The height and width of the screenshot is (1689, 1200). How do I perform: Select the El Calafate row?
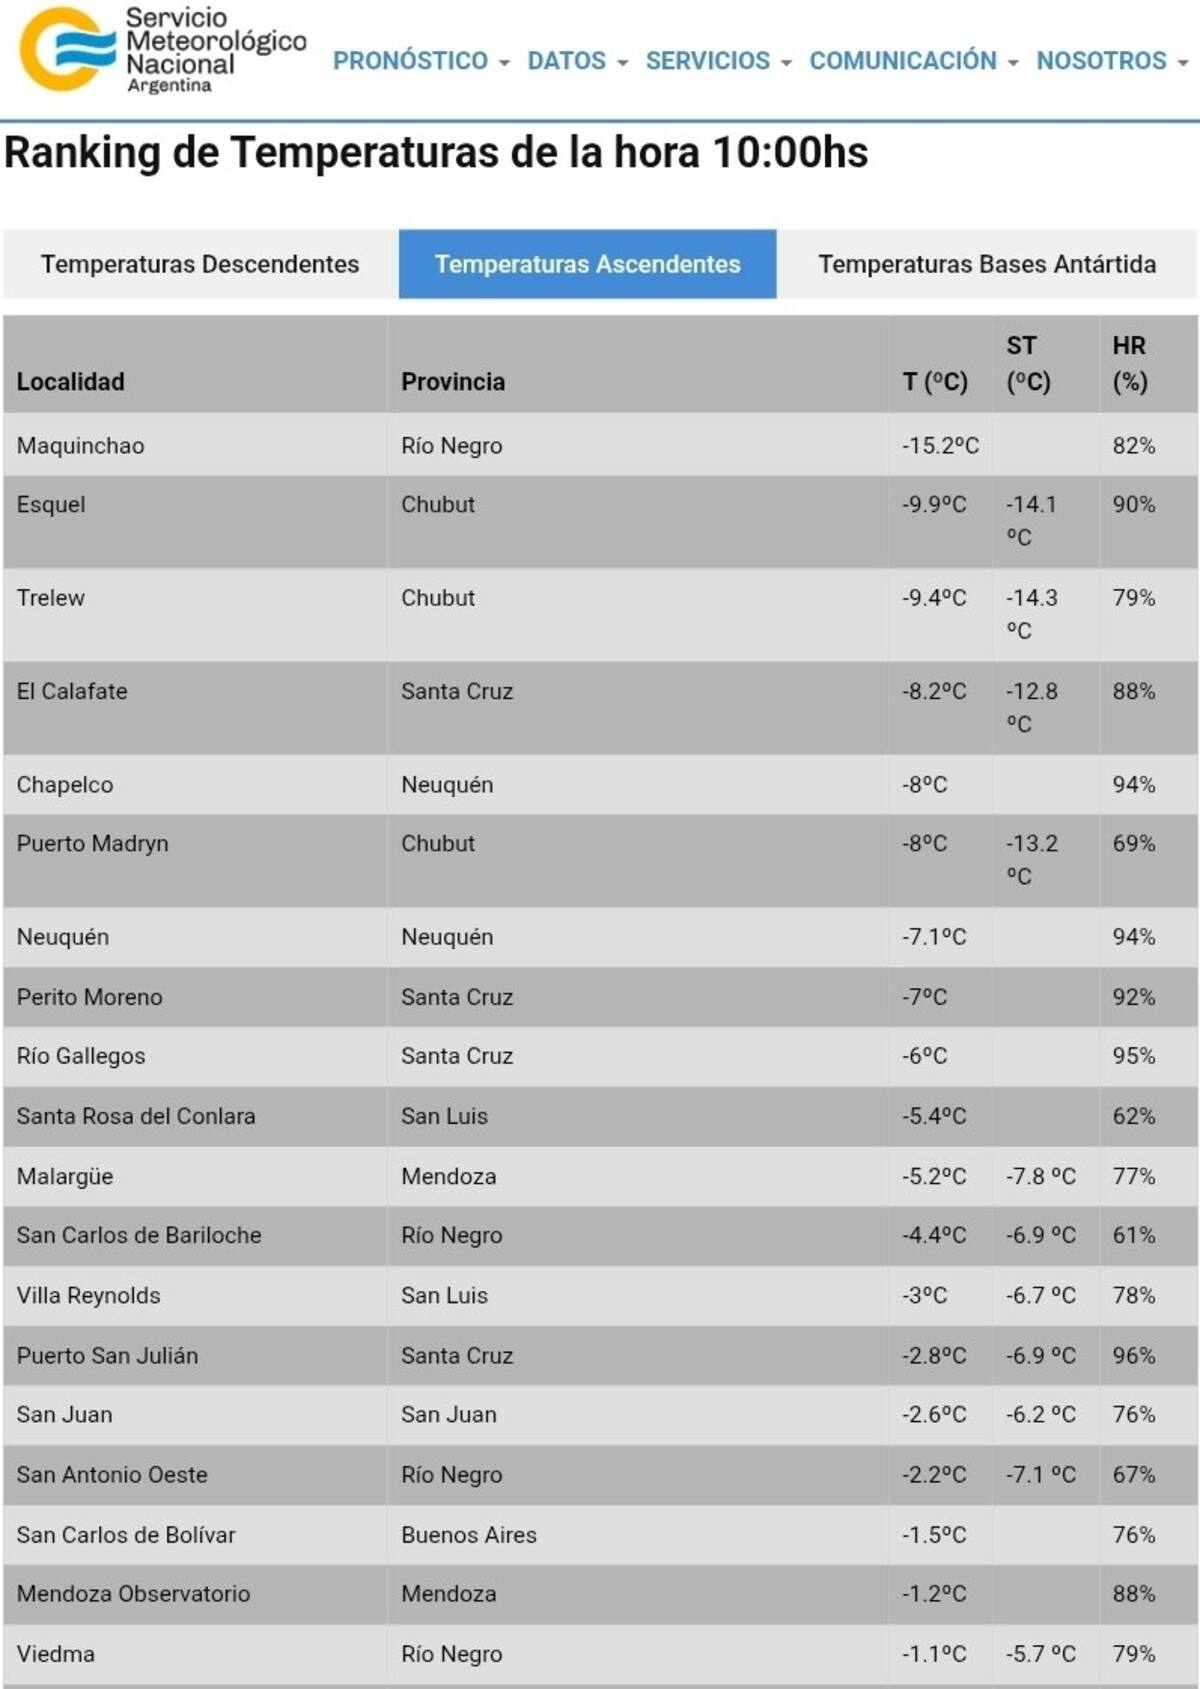pyautogui.click(x=72, y=691)
